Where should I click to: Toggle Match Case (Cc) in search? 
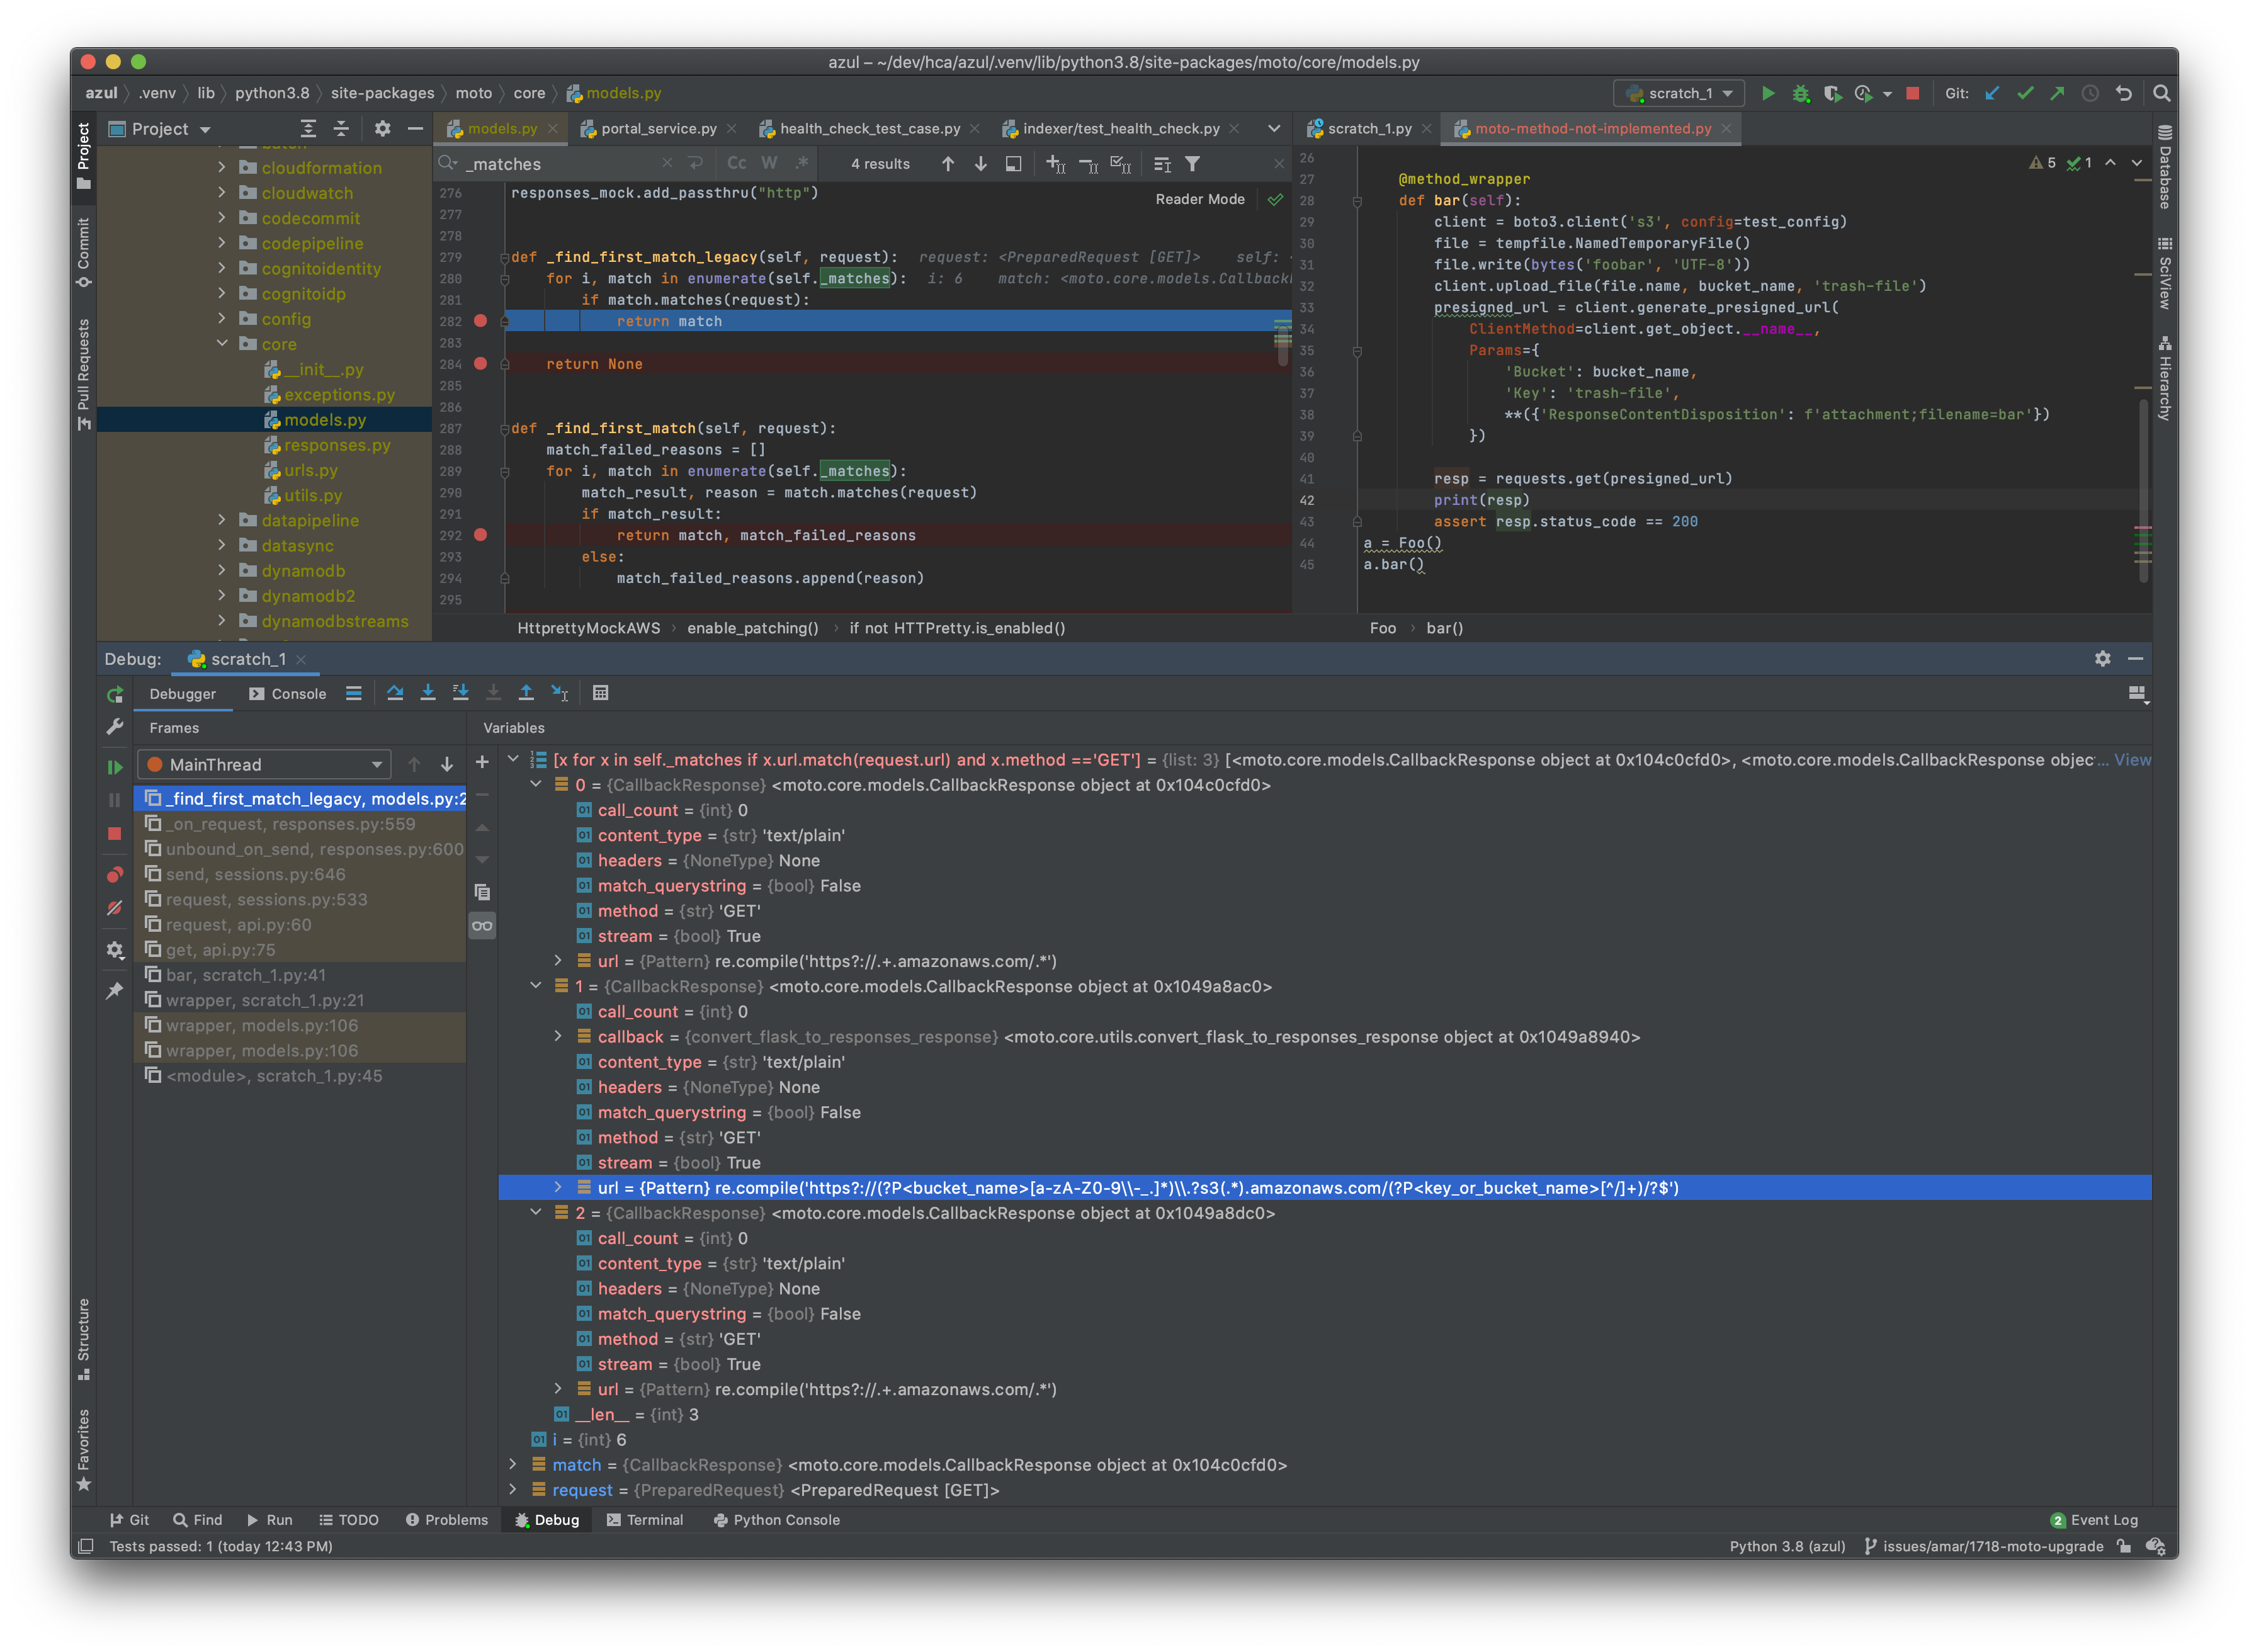point(737,164)
